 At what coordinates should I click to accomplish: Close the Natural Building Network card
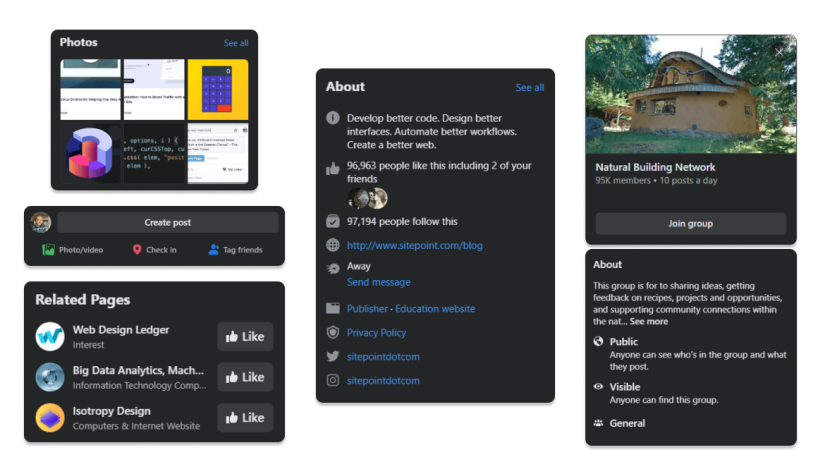[x=780, y=52]
